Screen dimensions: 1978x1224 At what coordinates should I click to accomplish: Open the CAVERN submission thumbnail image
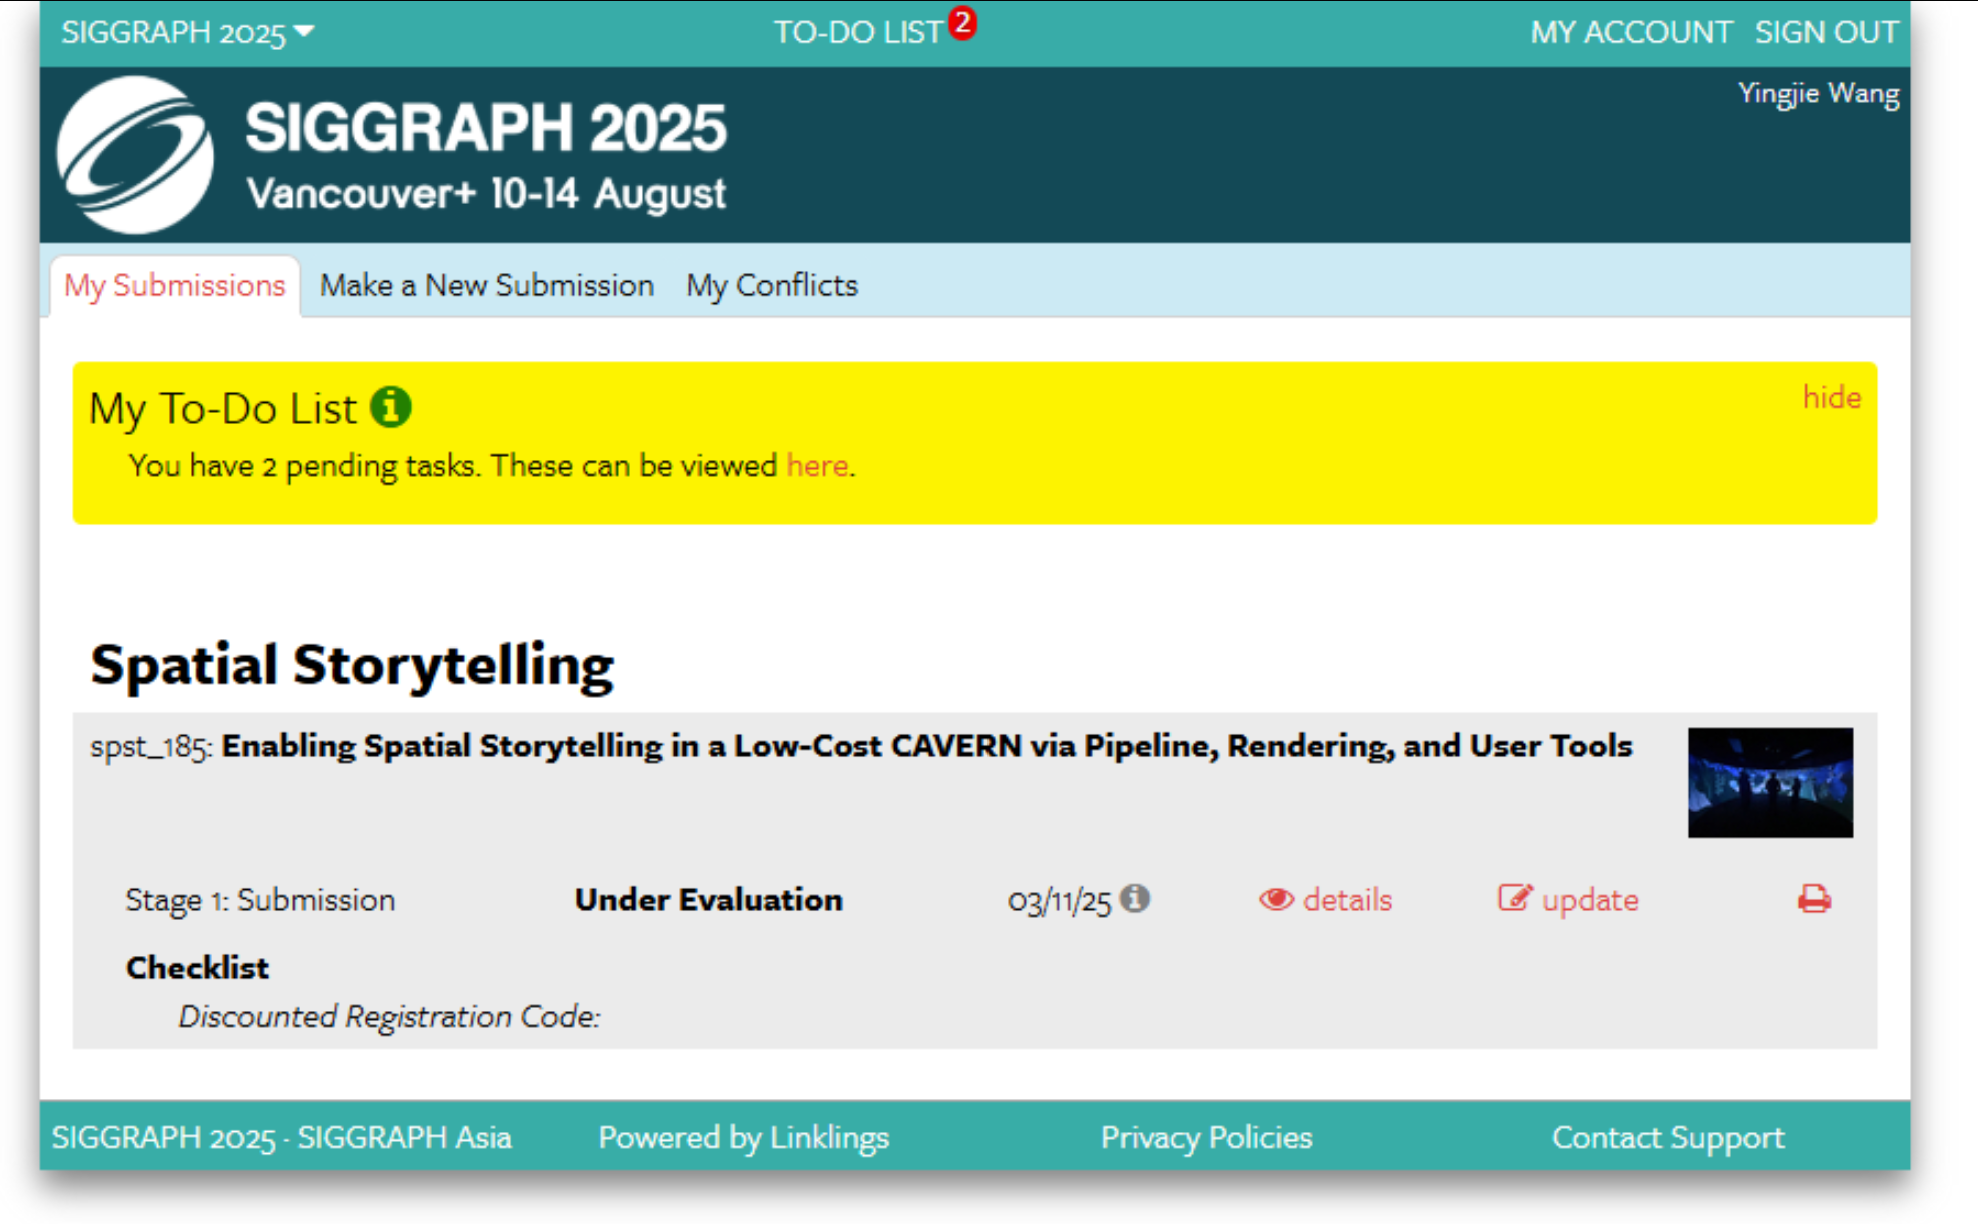(x=1770, y=782)
